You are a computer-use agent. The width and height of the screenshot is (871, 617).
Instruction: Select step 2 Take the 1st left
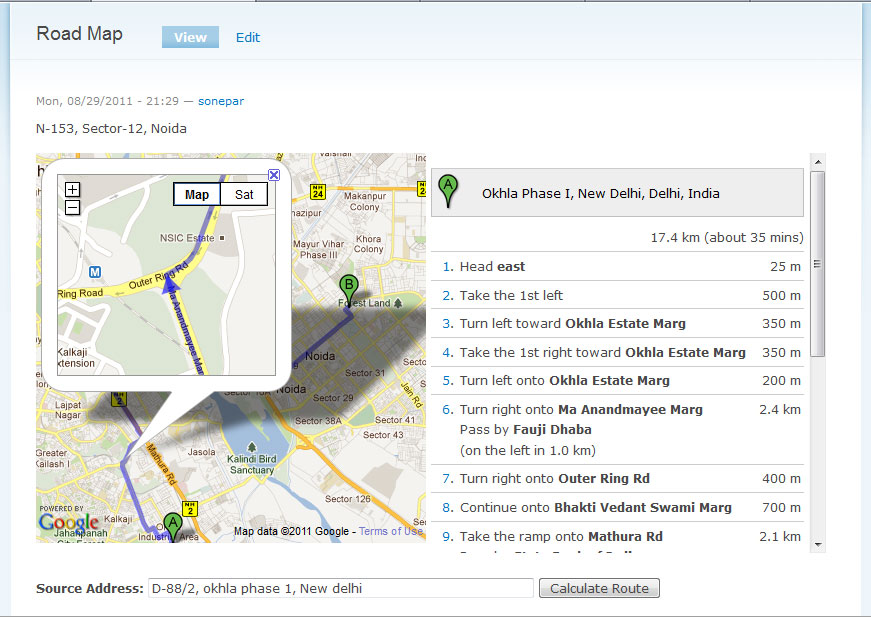617,295
